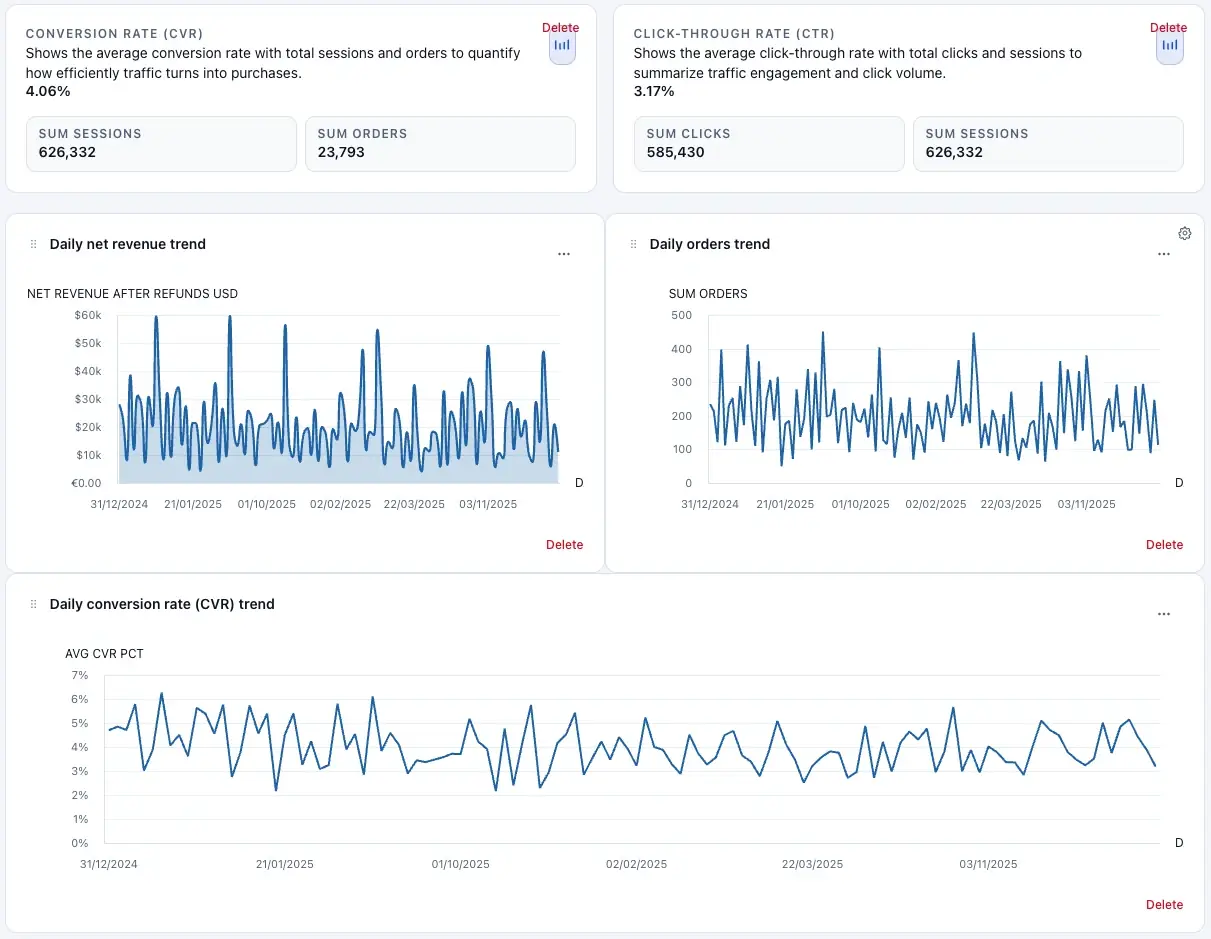This screenshot has width=1211, height=939.
Task: Open settings gear on Daily orders trend
Action: [x=1184, y=232]
